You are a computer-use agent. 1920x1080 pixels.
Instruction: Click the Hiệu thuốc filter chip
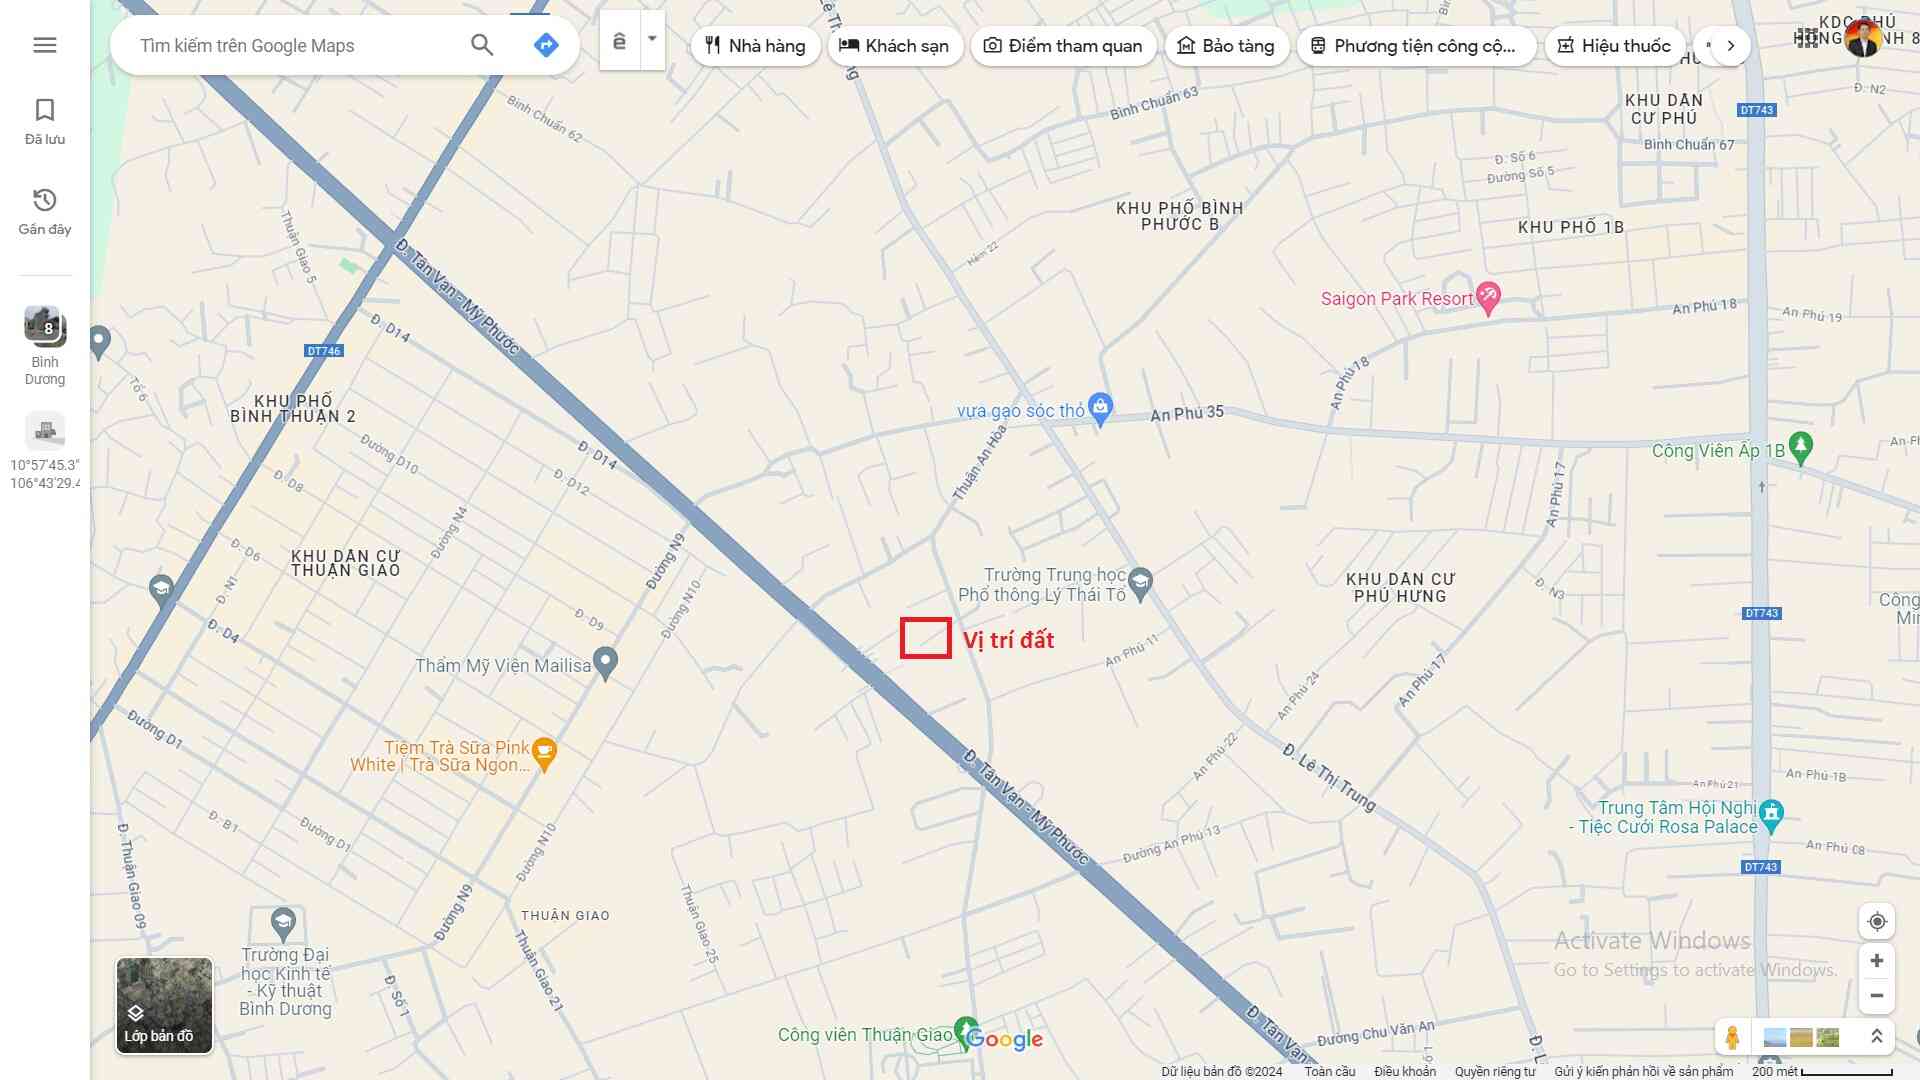(x=1614, y=46)
